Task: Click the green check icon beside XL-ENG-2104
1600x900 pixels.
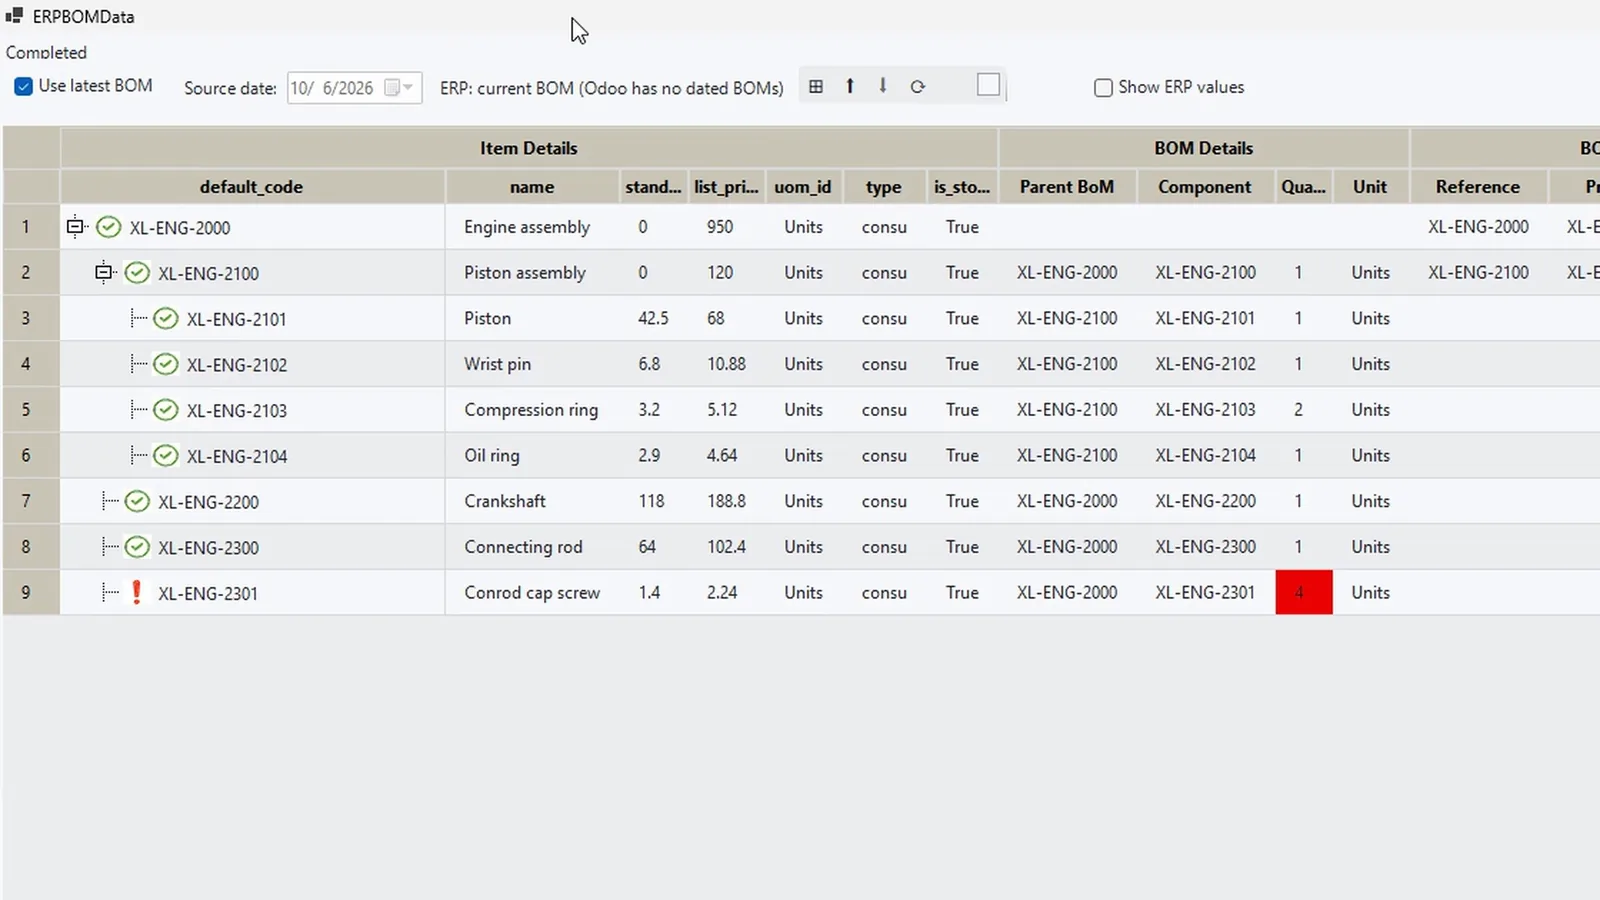Action: pos(166,456)
